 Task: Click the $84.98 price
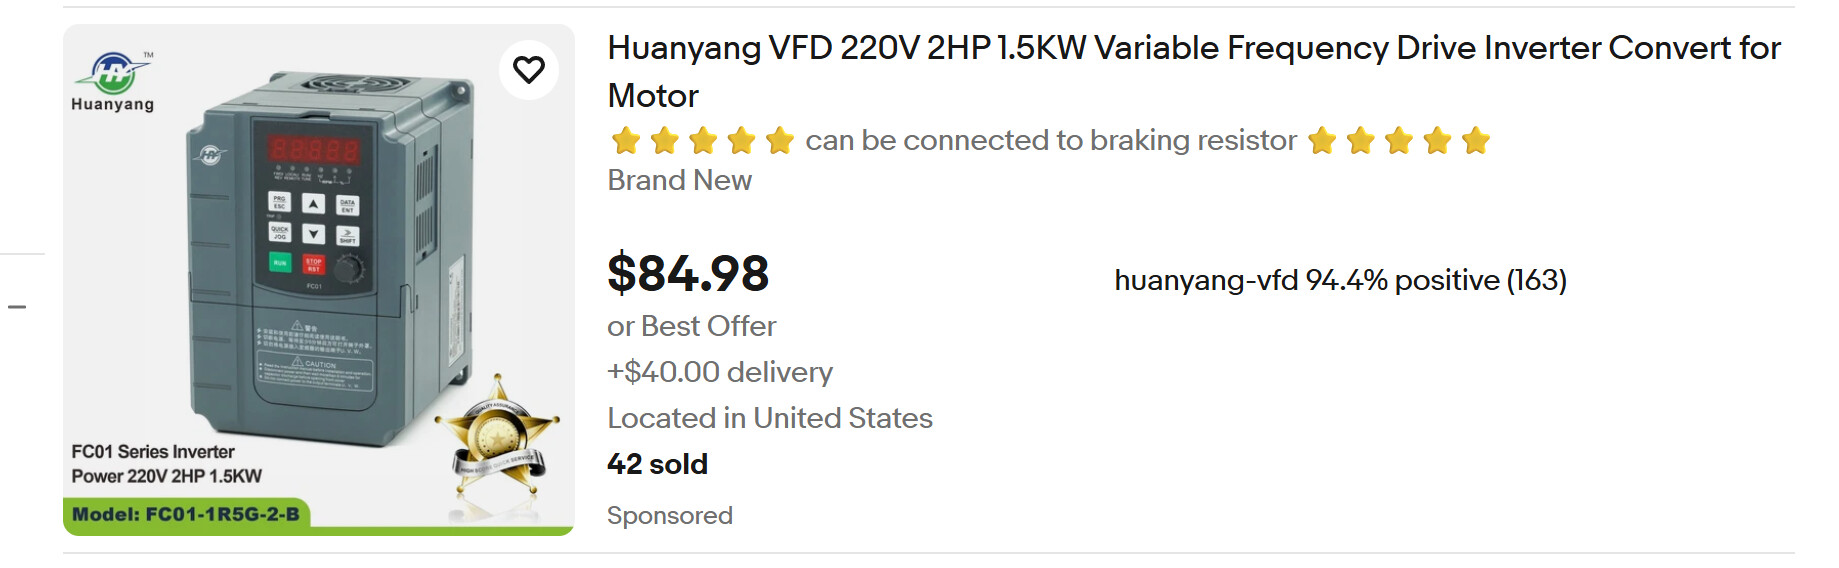click(x=688, y=273)
